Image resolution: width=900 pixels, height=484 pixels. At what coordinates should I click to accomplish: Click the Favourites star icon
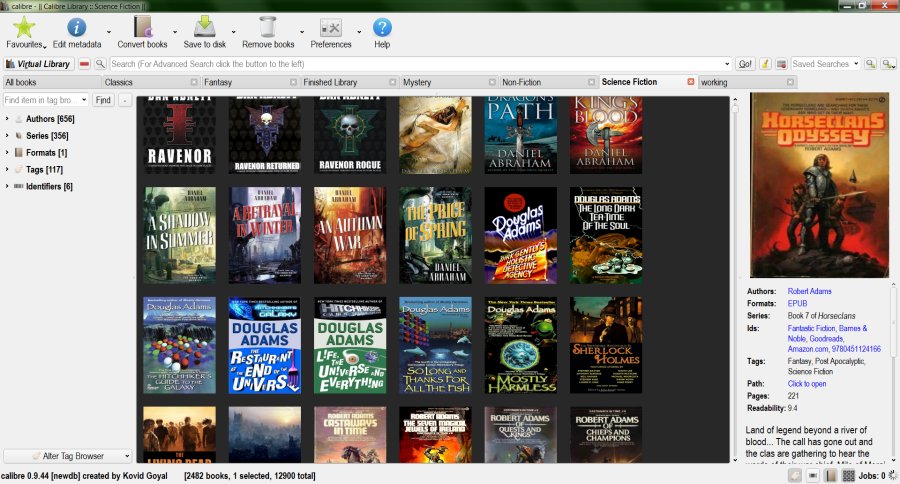tap(23, 27)
